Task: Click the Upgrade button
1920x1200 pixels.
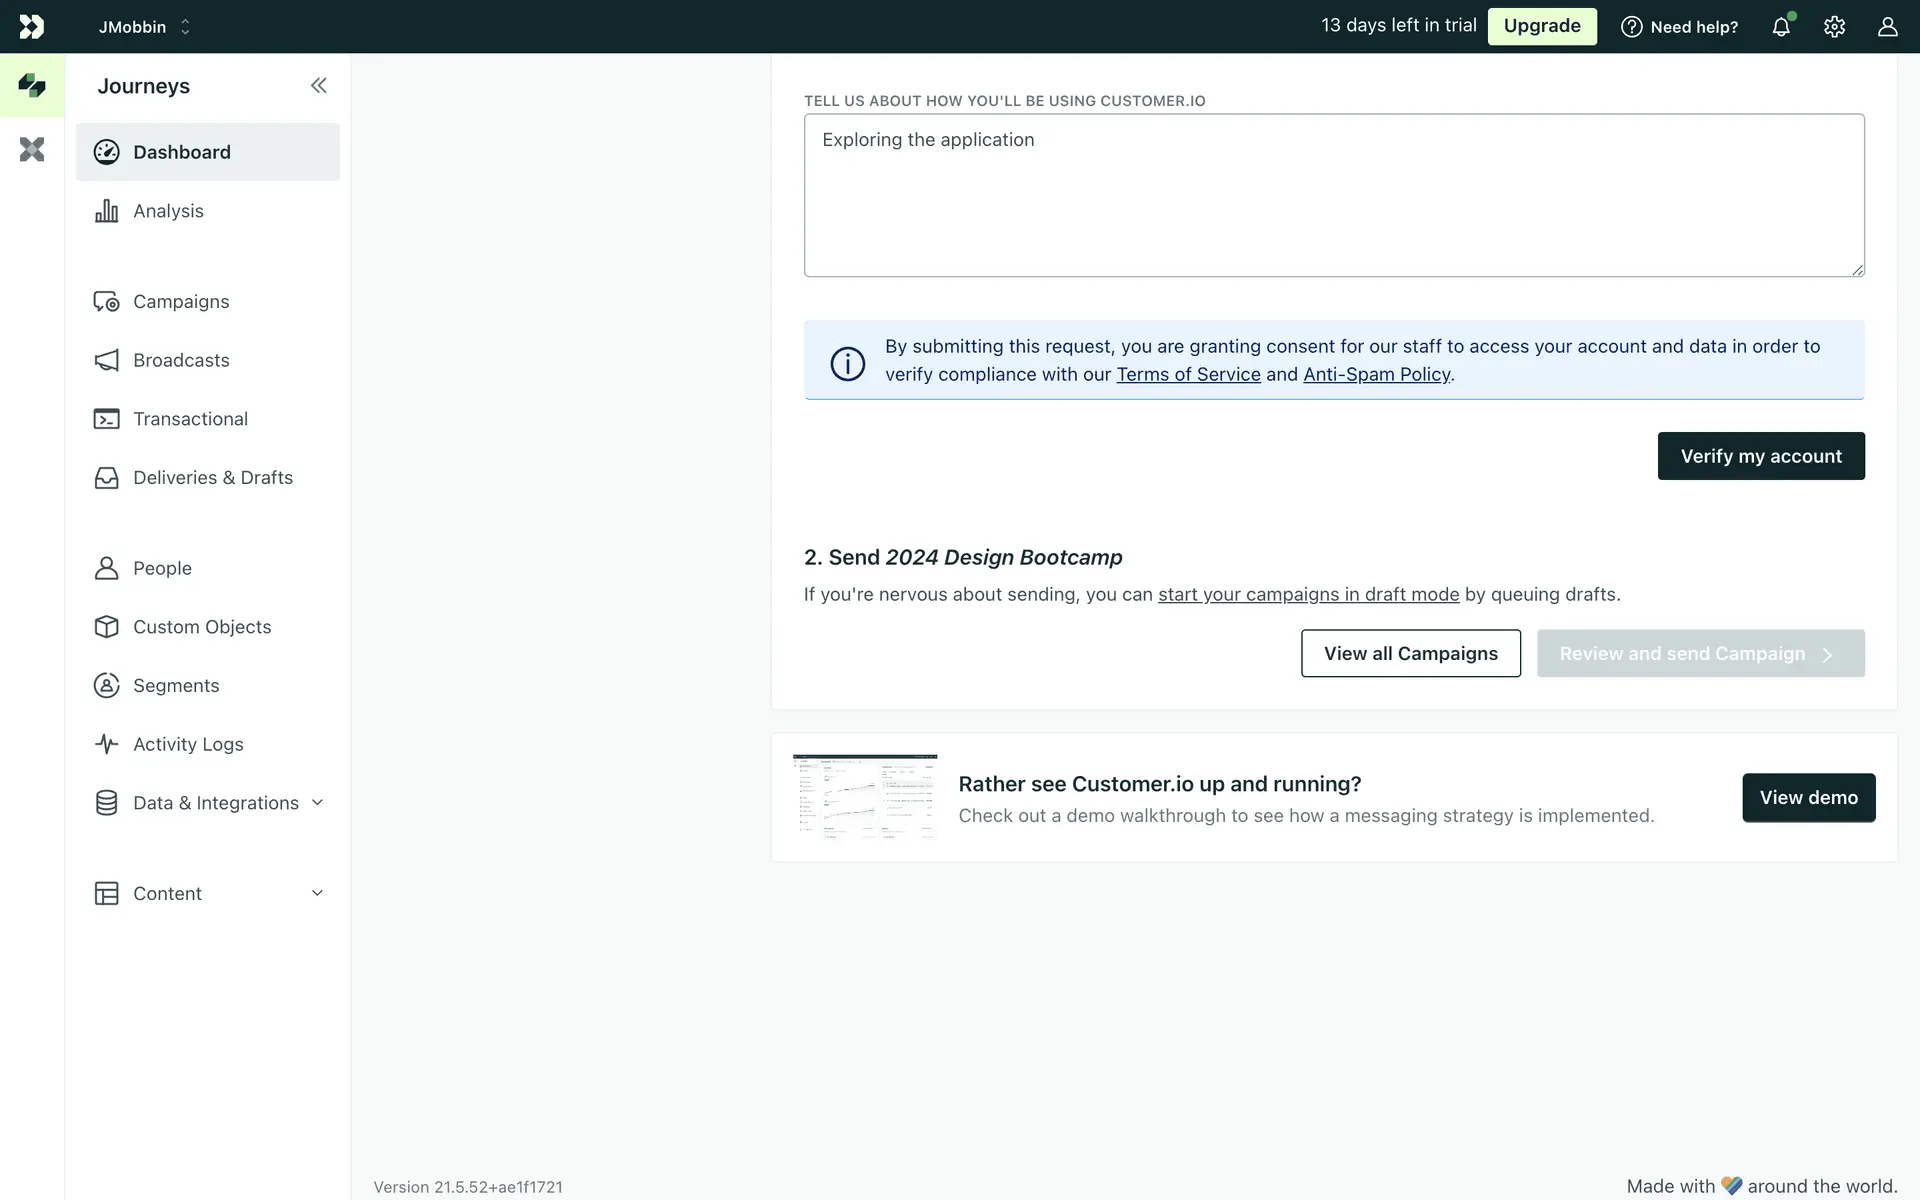Action: tap(1541, 26)
